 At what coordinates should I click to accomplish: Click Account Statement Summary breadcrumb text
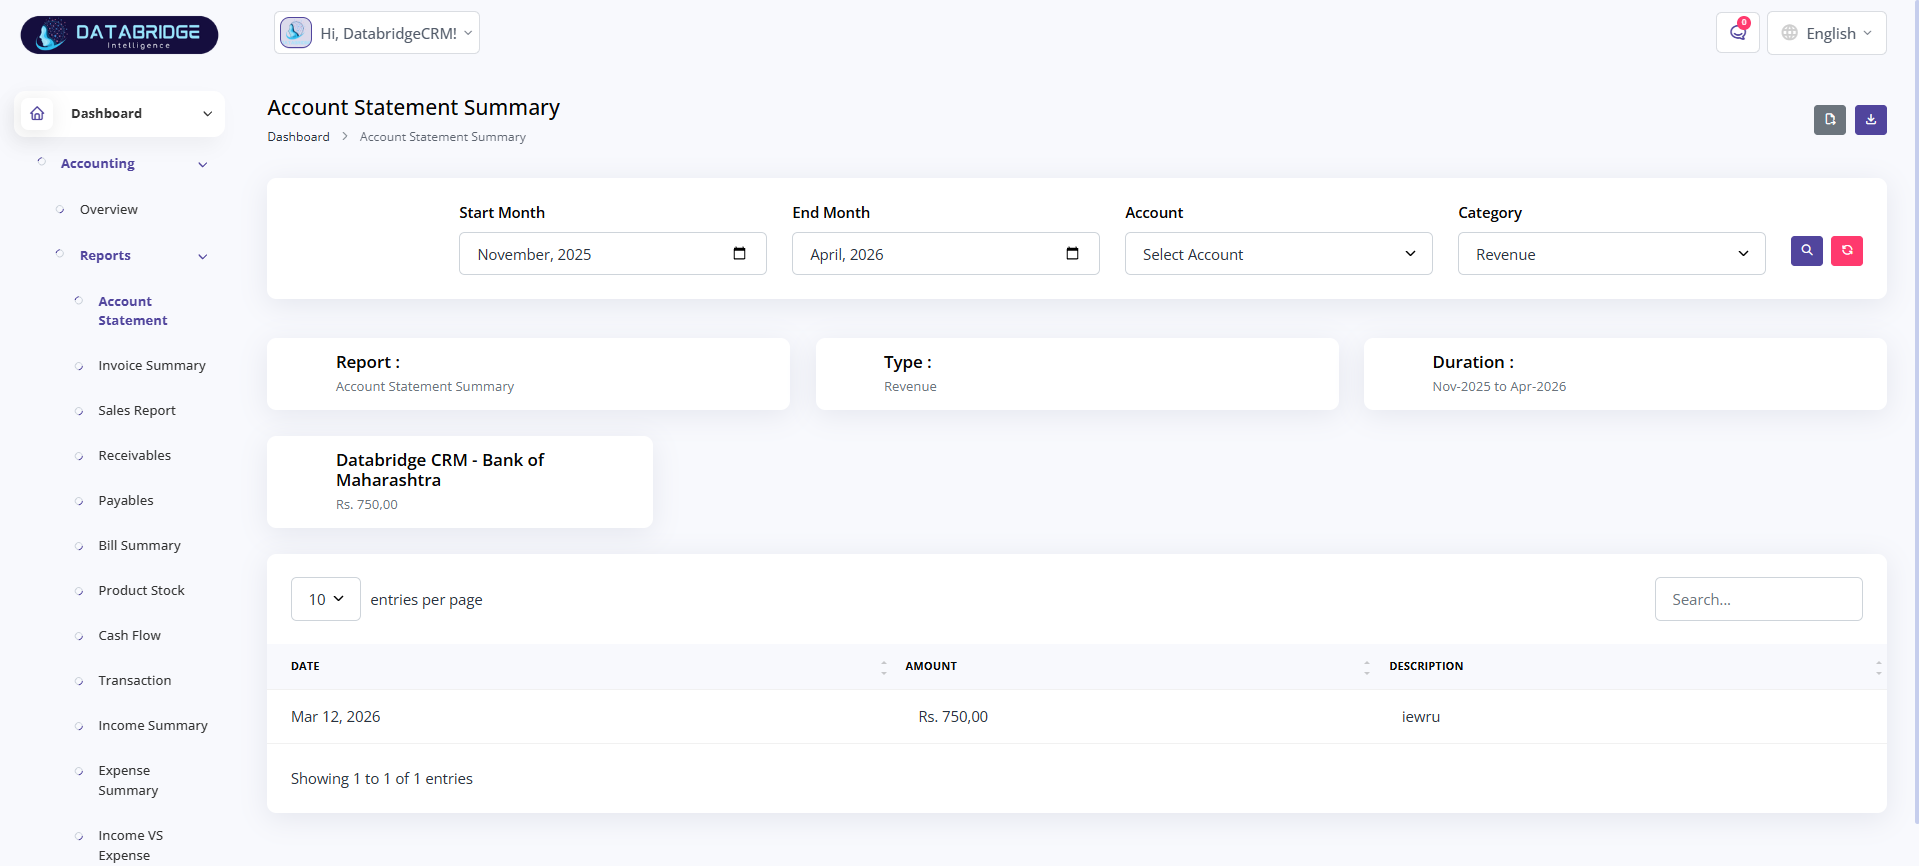coord(443,137)
